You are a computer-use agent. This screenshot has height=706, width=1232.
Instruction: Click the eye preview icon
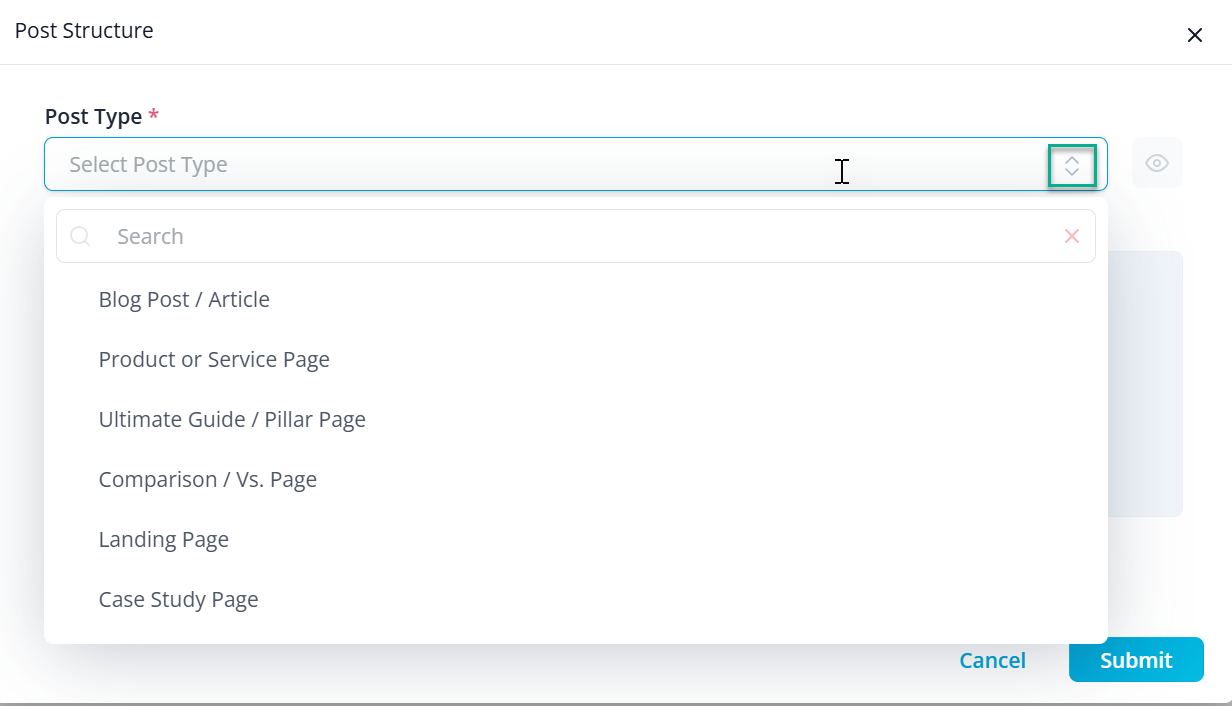(x=1157, y=163)
